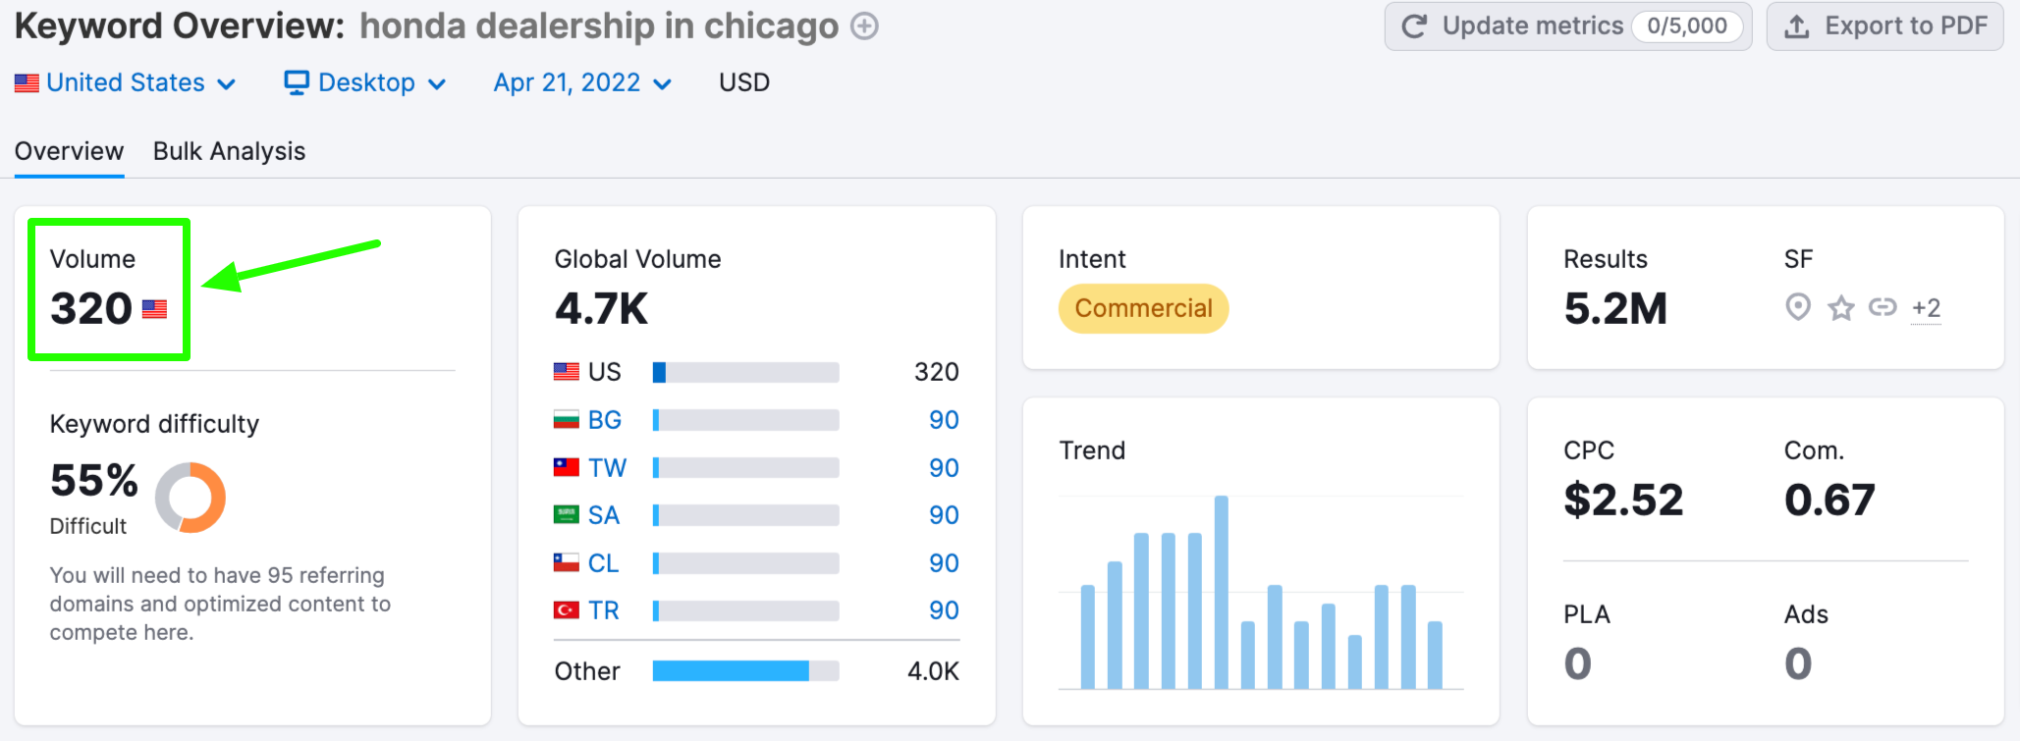Click the 0.67 Com. value

(x=1830, y=500)
